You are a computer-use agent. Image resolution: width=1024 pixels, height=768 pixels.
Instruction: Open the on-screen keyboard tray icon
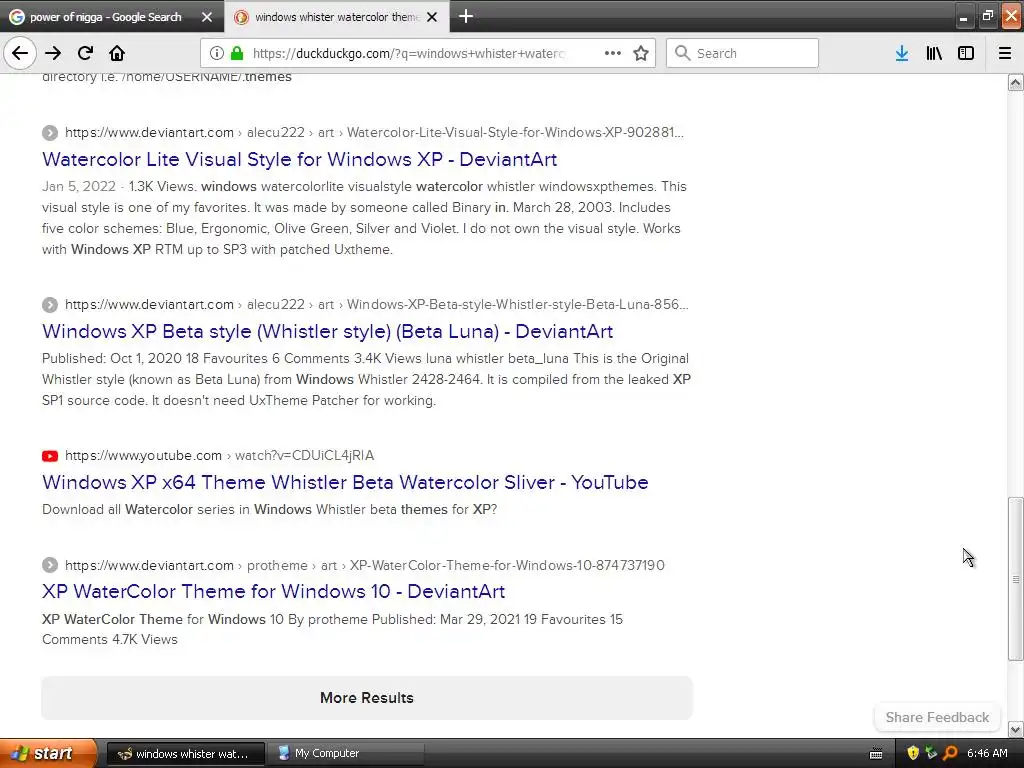(876, 754)
